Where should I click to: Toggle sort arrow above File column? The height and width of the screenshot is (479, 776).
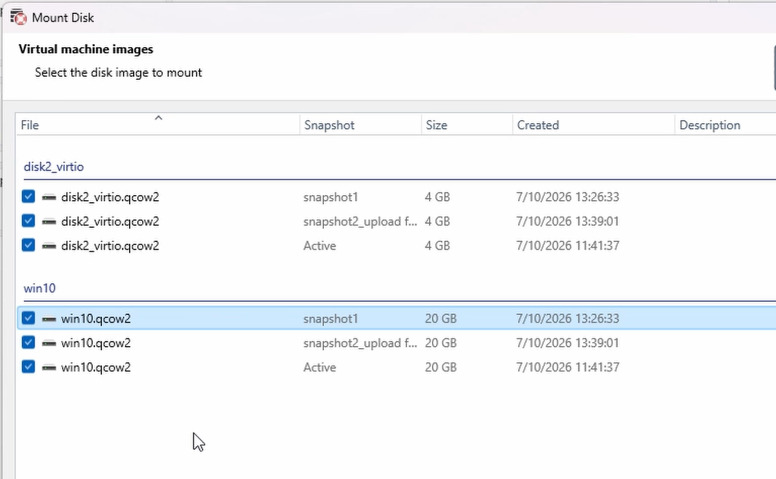158,118
